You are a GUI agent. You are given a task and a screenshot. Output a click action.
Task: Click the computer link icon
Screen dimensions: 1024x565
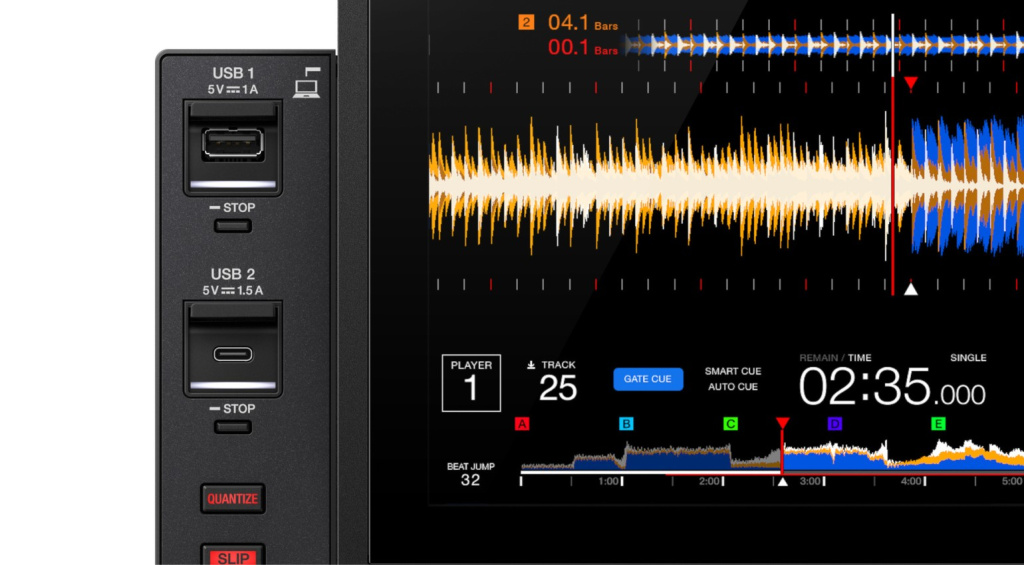[x=306, y=82]
